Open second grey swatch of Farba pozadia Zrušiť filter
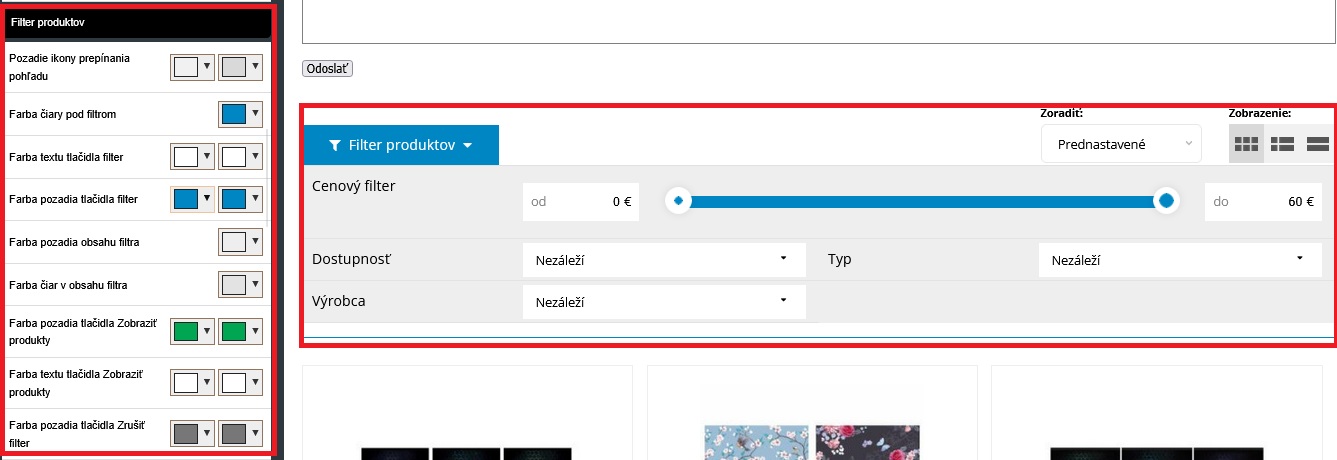The height and width of the screenshot is (460, 1337). [240, 433]
